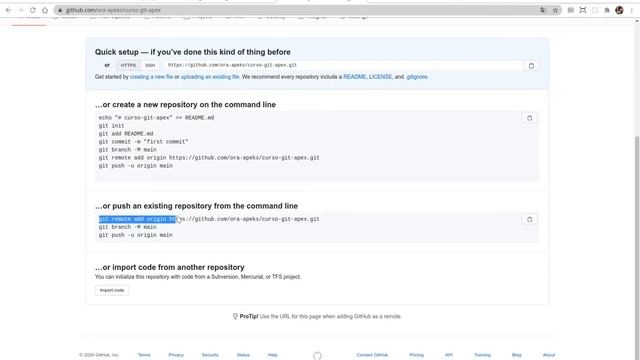Open the extensions puzzle icon
640x360 pixels.
[x=607, y=10]
